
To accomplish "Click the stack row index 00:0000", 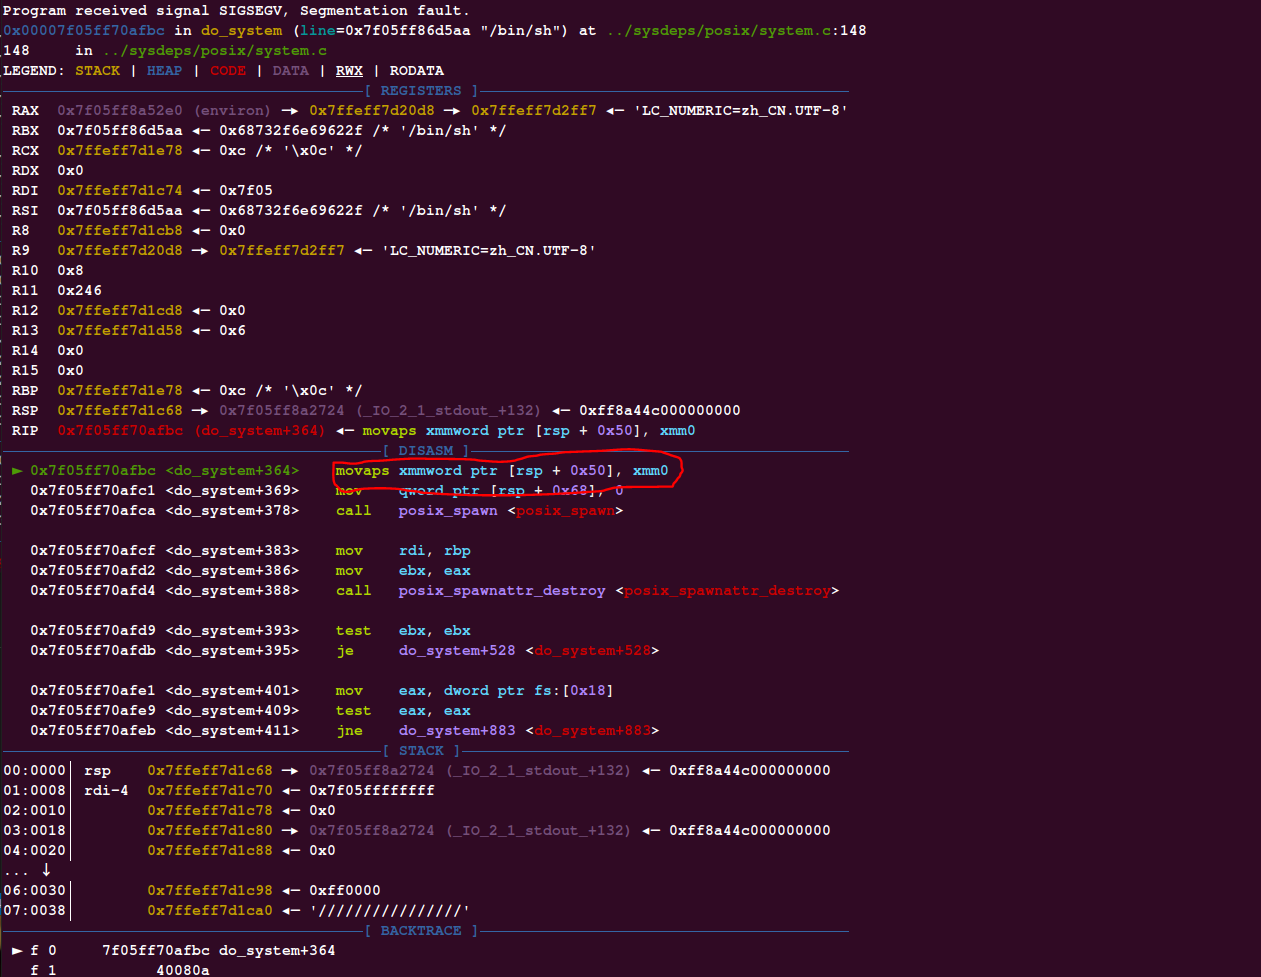I will pos(34,771).
